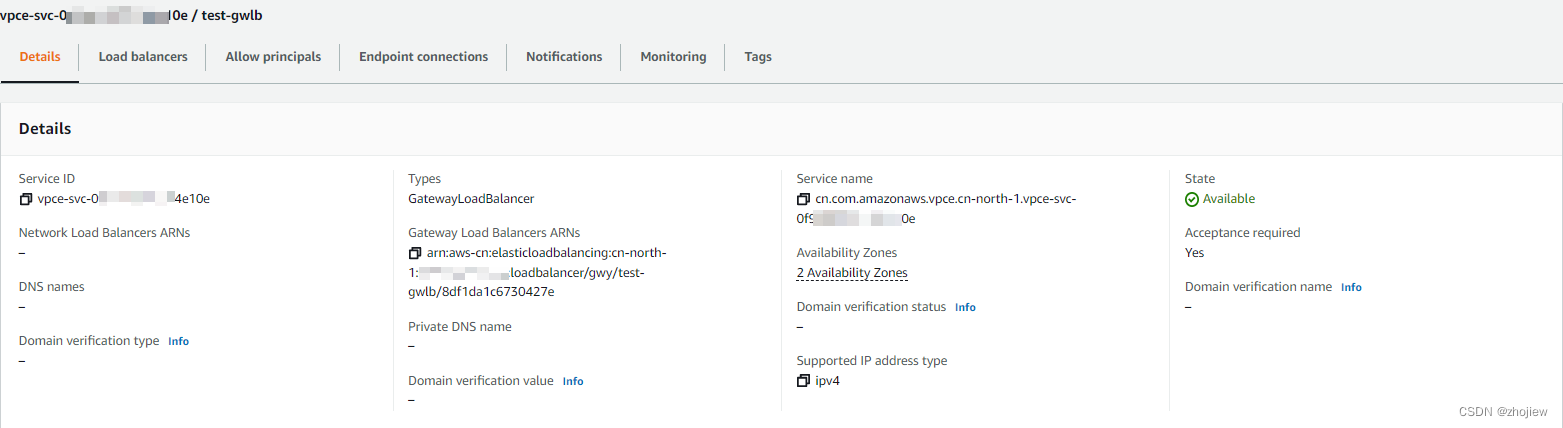Open the Allow principals tab
The image size is (1563, 428).
[273, 57]
